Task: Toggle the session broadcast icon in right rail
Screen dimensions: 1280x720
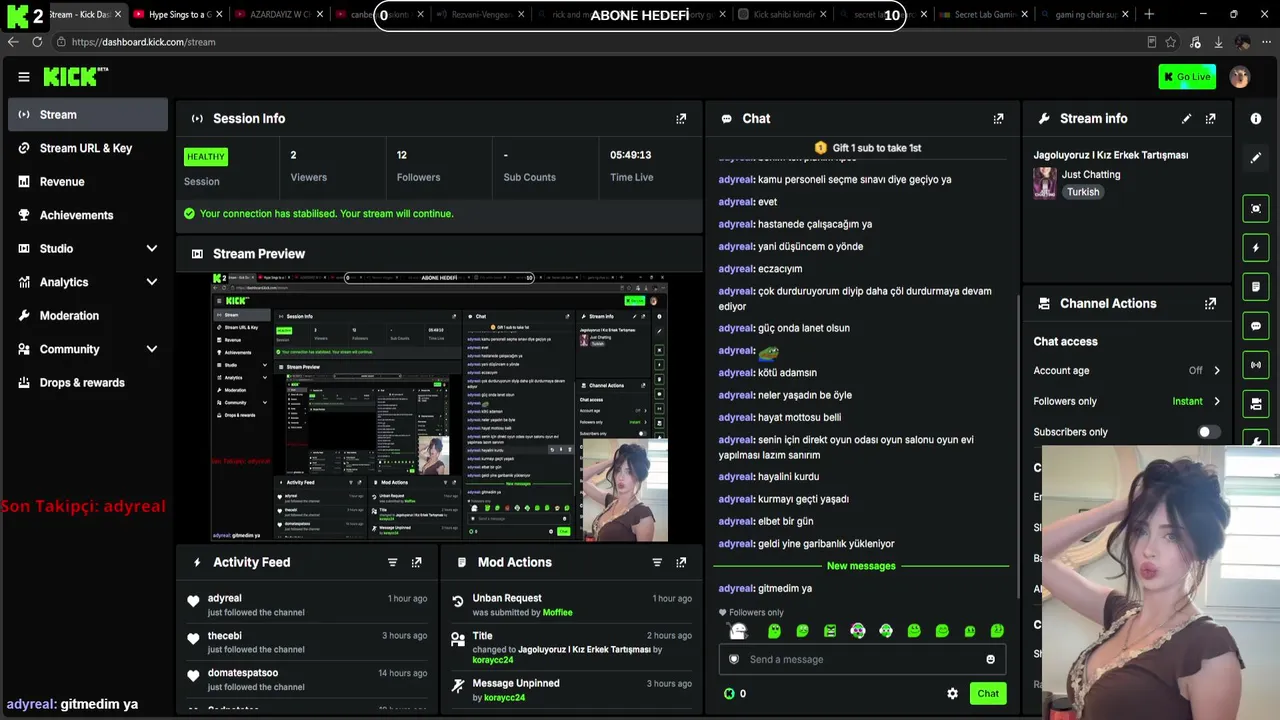Action: 1256,365
